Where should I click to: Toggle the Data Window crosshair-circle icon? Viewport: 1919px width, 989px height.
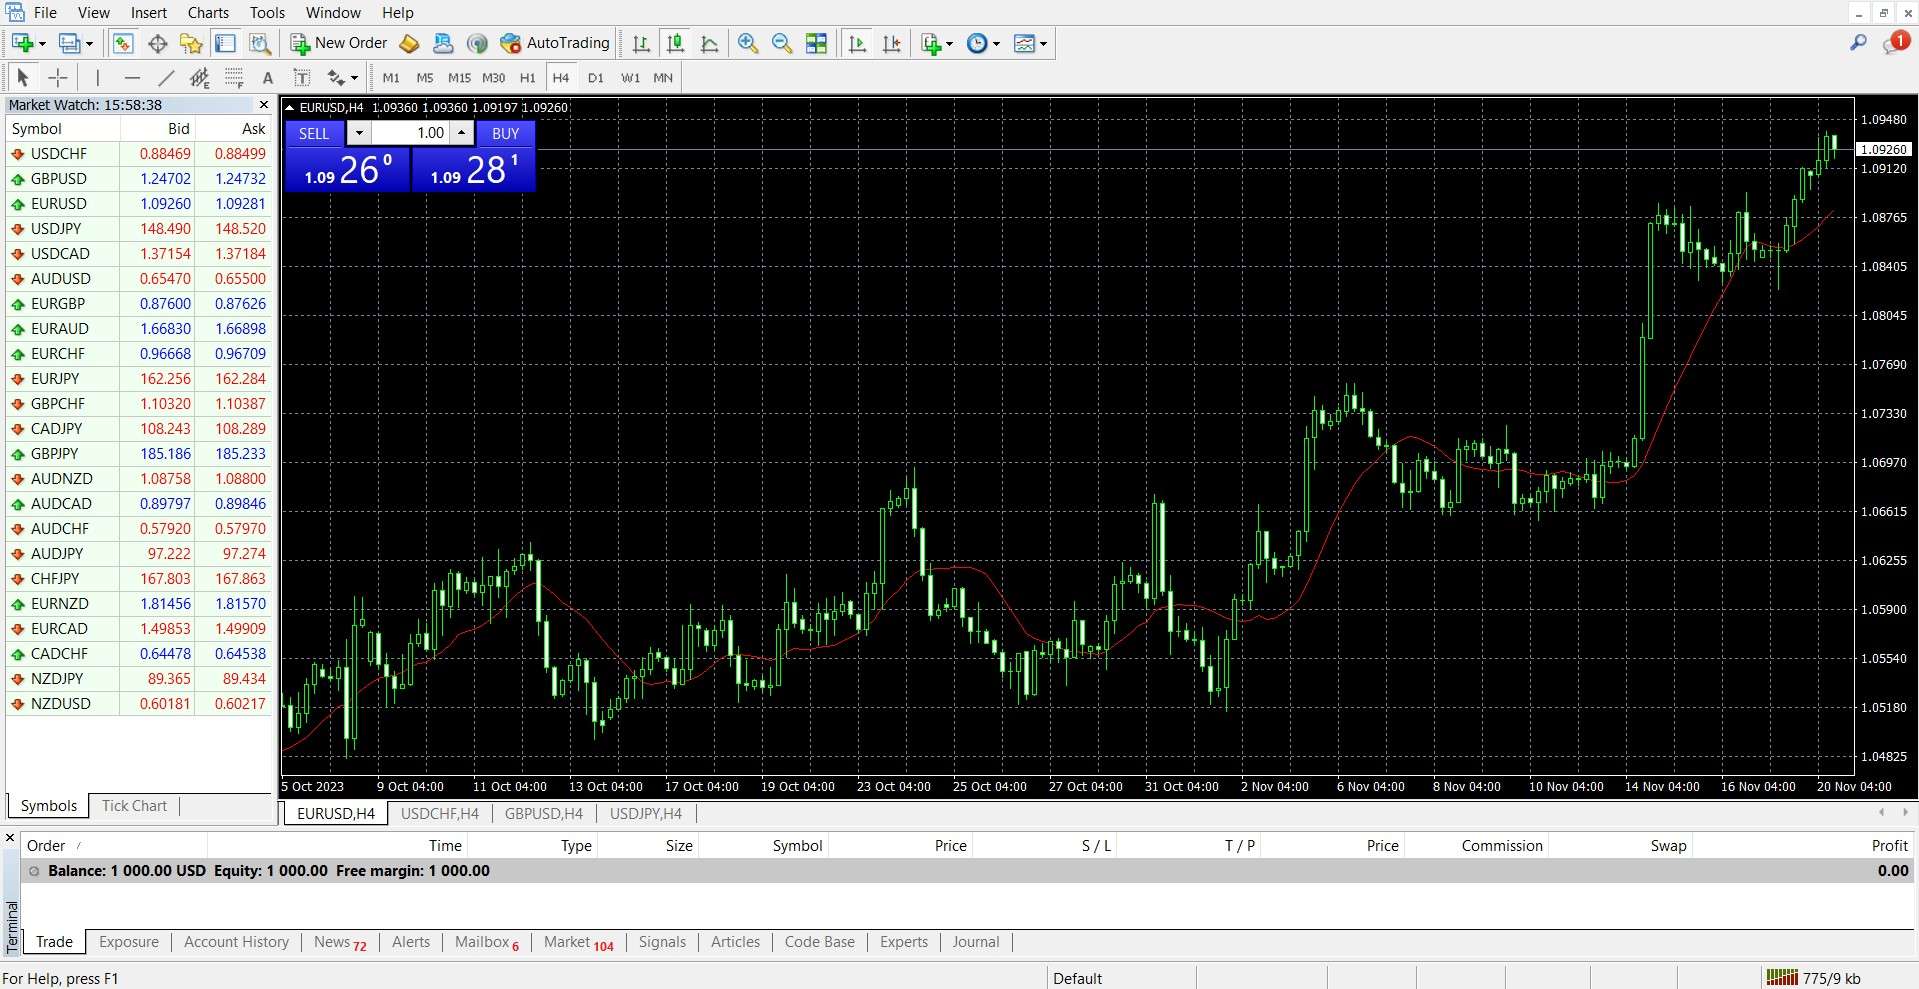(157, 43)
